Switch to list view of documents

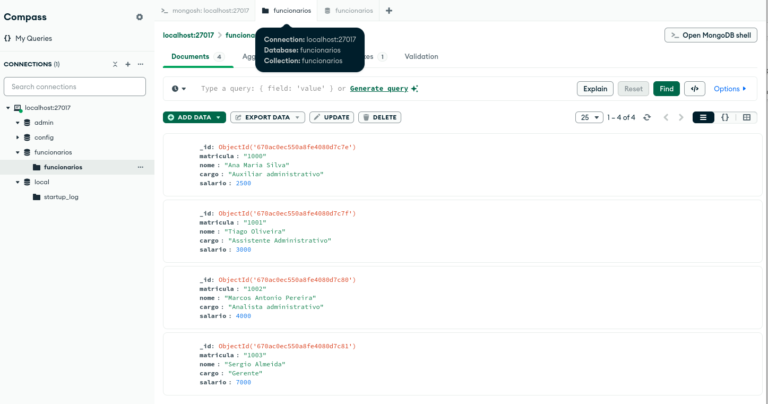click(703, 117)
